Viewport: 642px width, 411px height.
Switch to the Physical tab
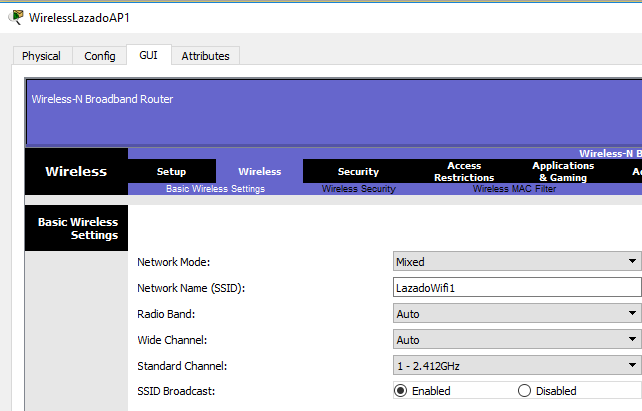point(43,56)
